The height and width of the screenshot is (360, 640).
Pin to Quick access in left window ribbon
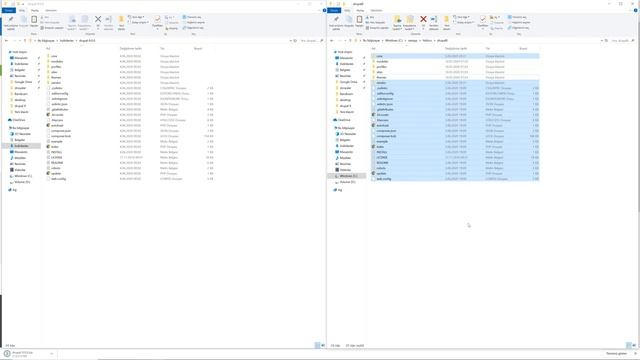(x=11, y=22)
